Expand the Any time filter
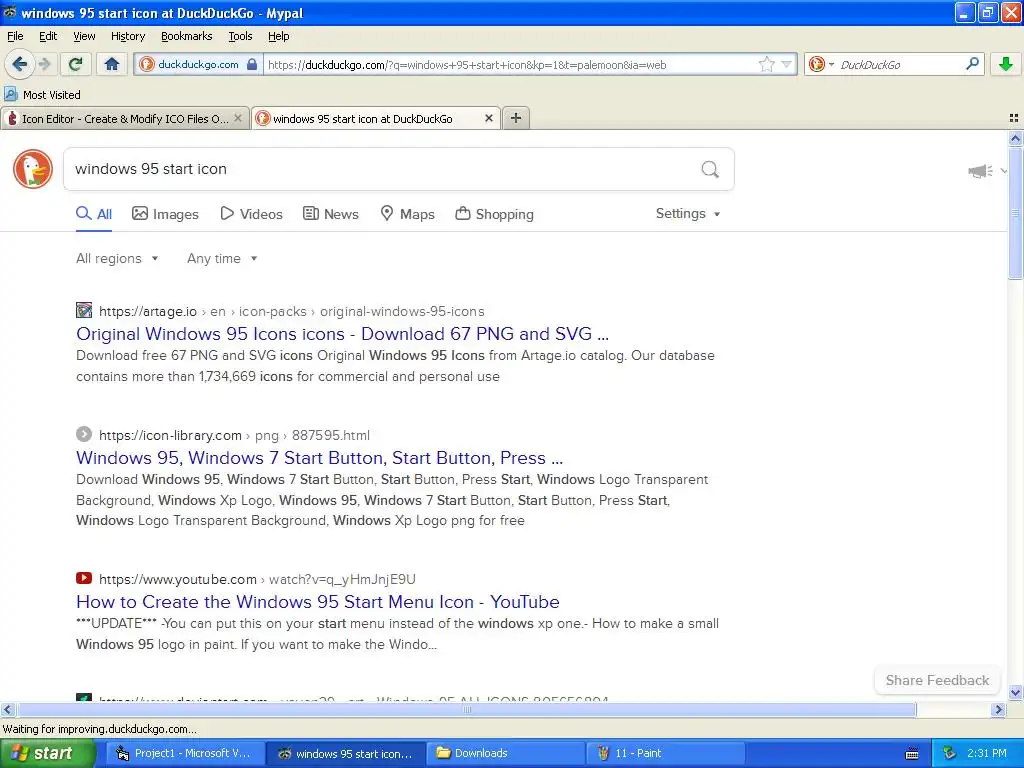Image resolution: width=1024 pixels, height=768 pixels. point(222,259)
